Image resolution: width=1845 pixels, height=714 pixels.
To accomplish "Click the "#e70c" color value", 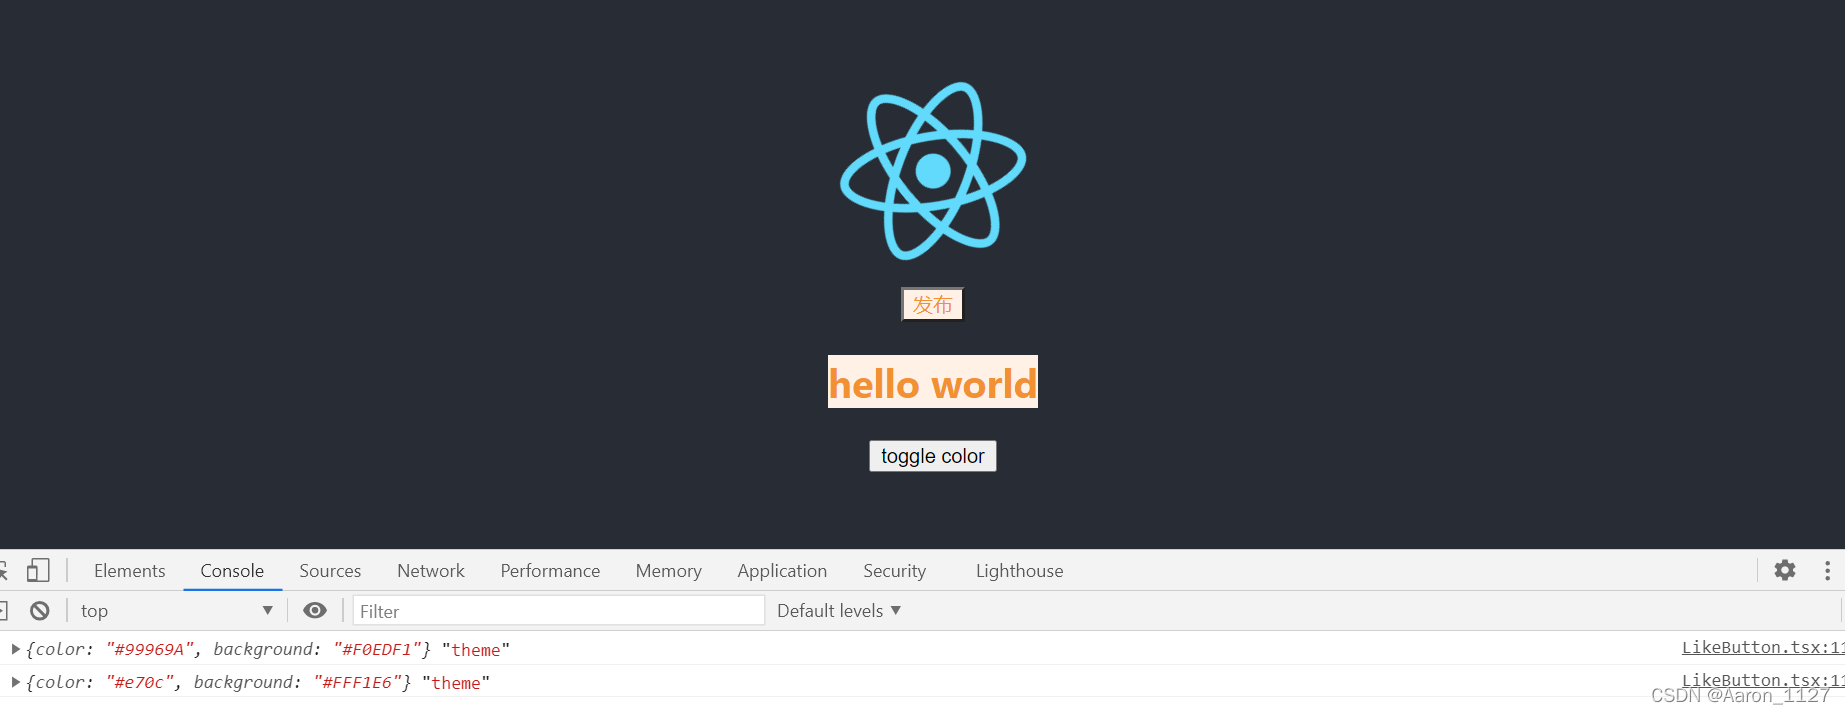I will coord(140,682).
